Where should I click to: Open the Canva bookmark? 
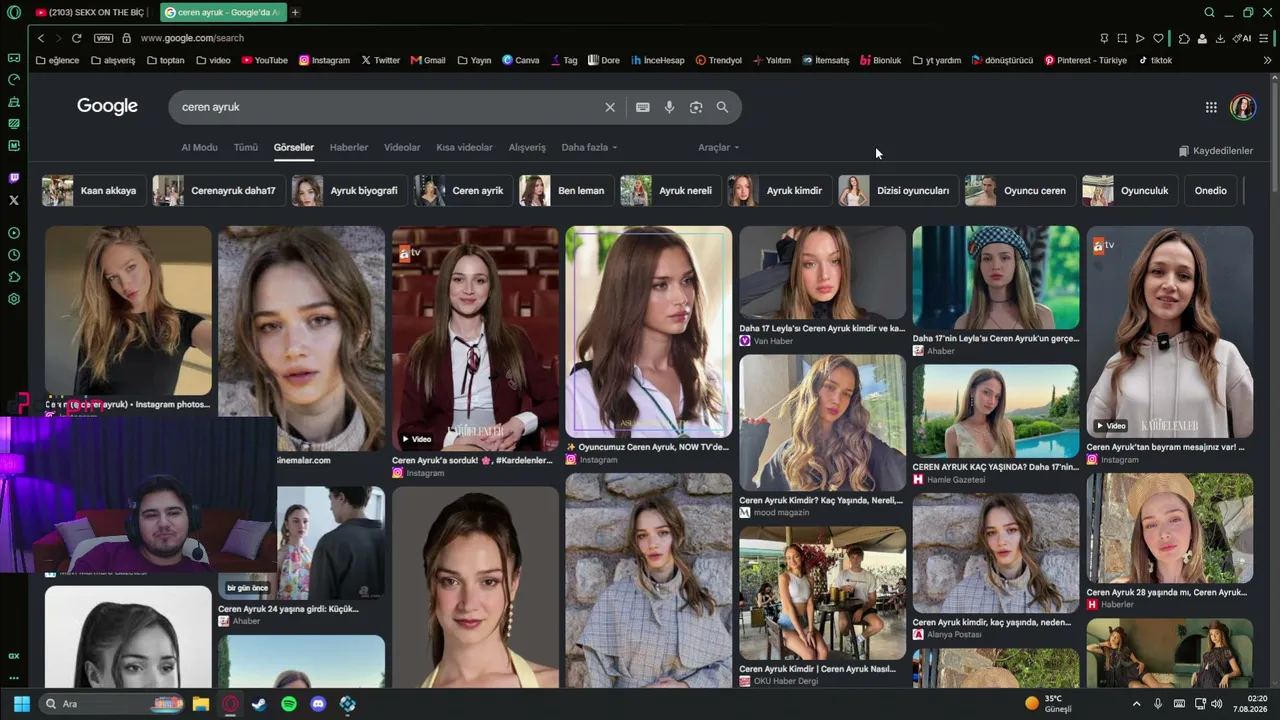521,60
